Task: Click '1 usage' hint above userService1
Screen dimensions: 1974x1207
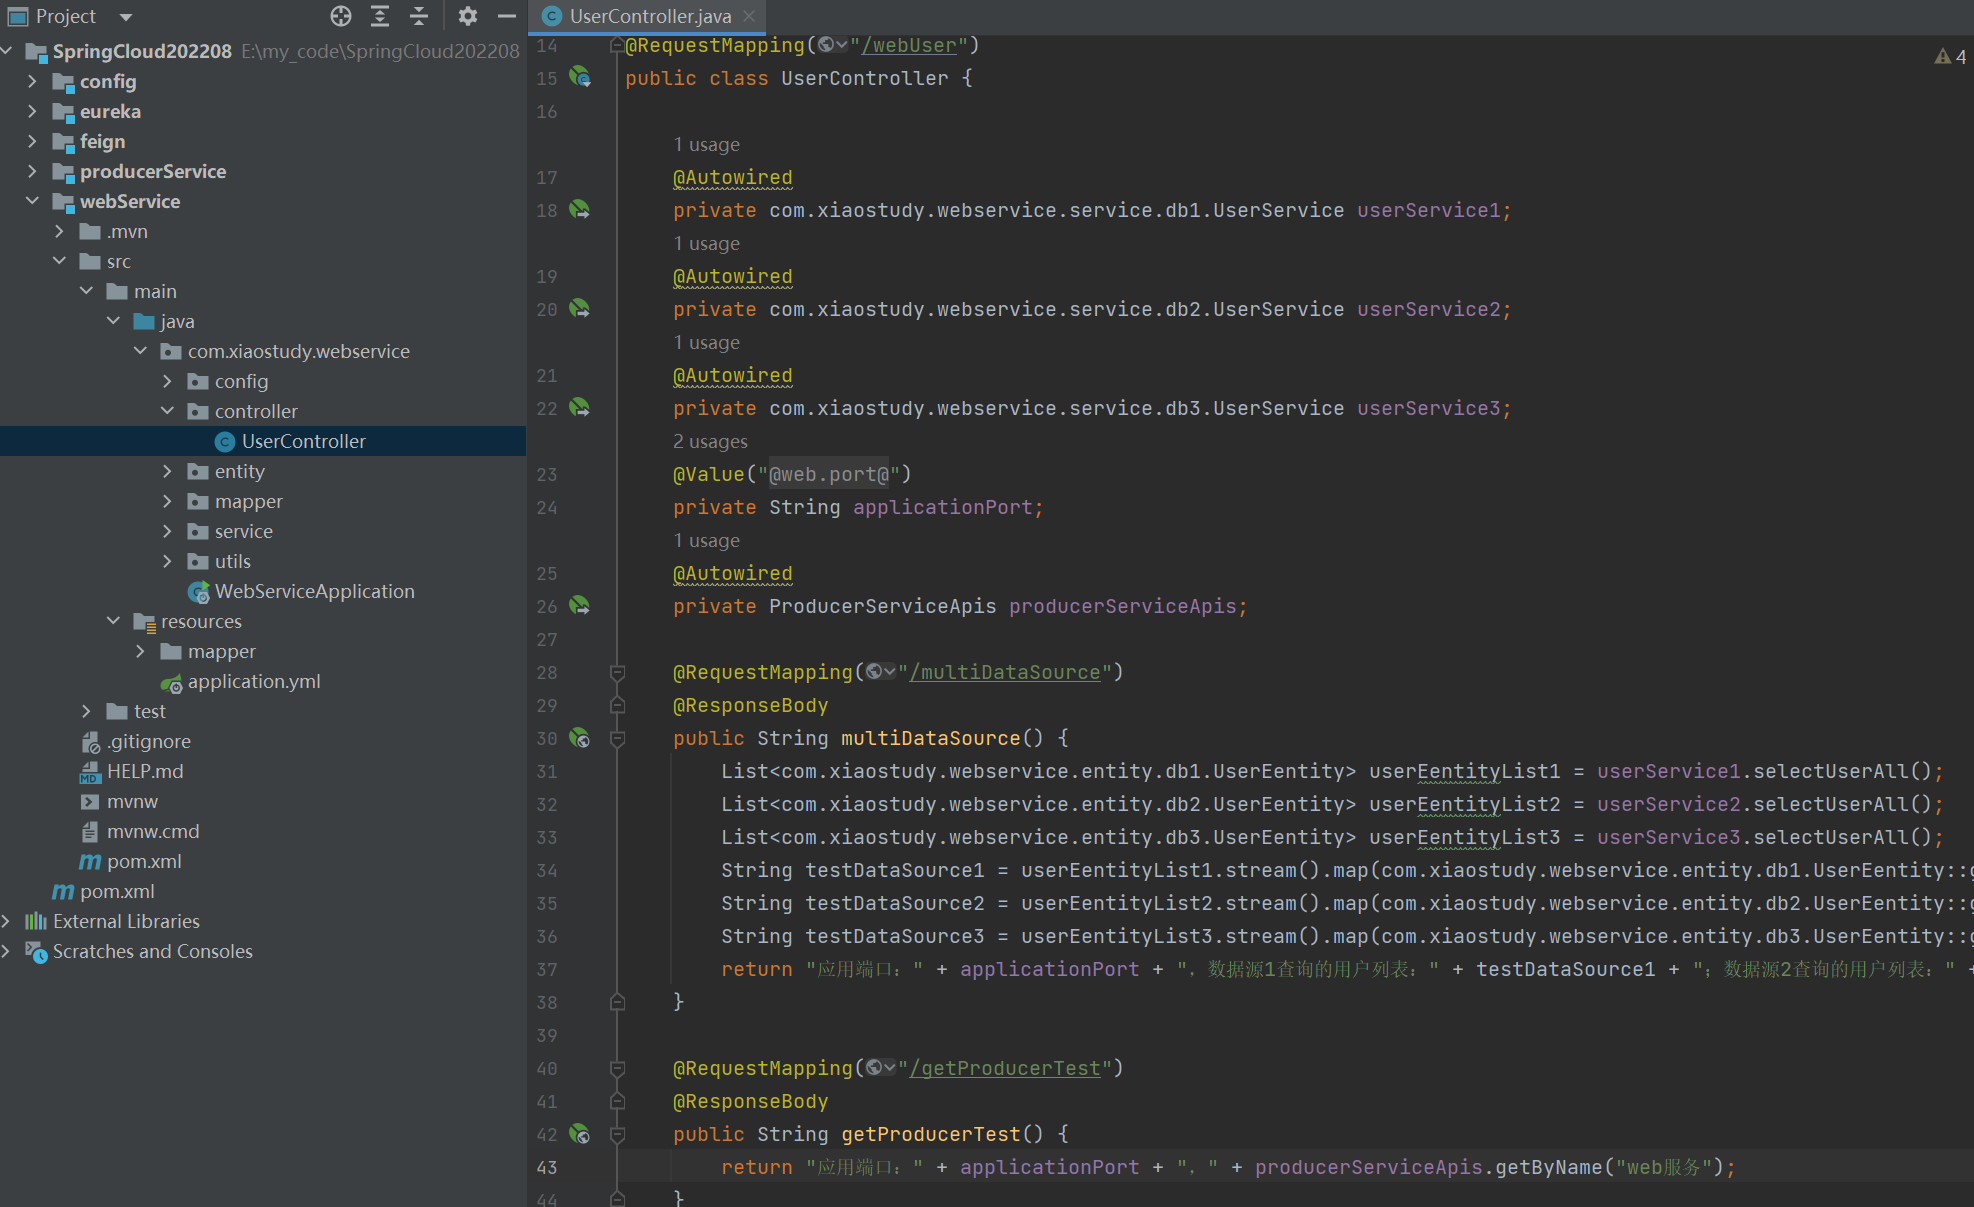Action: click(x=707, y=144)
